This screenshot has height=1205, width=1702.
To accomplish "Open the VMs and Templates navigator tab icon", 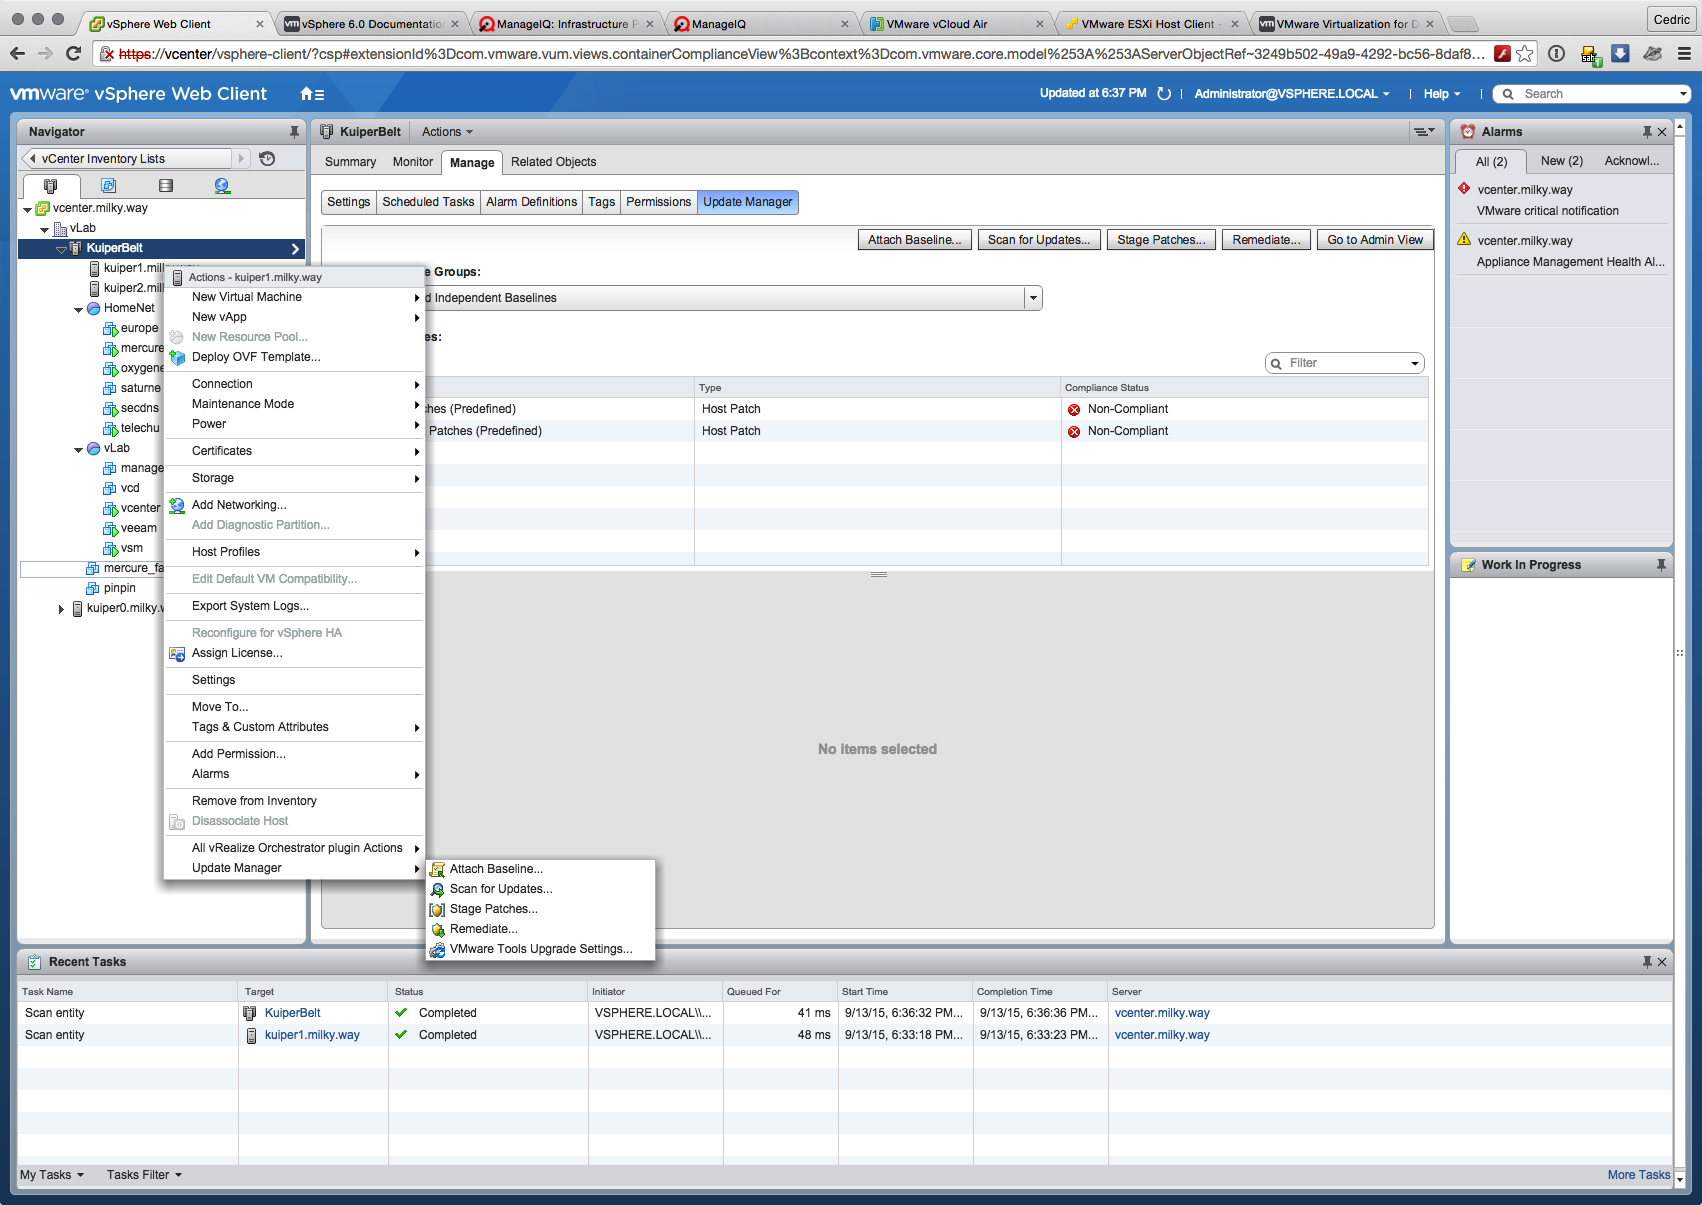I will (x=108, y=186).
